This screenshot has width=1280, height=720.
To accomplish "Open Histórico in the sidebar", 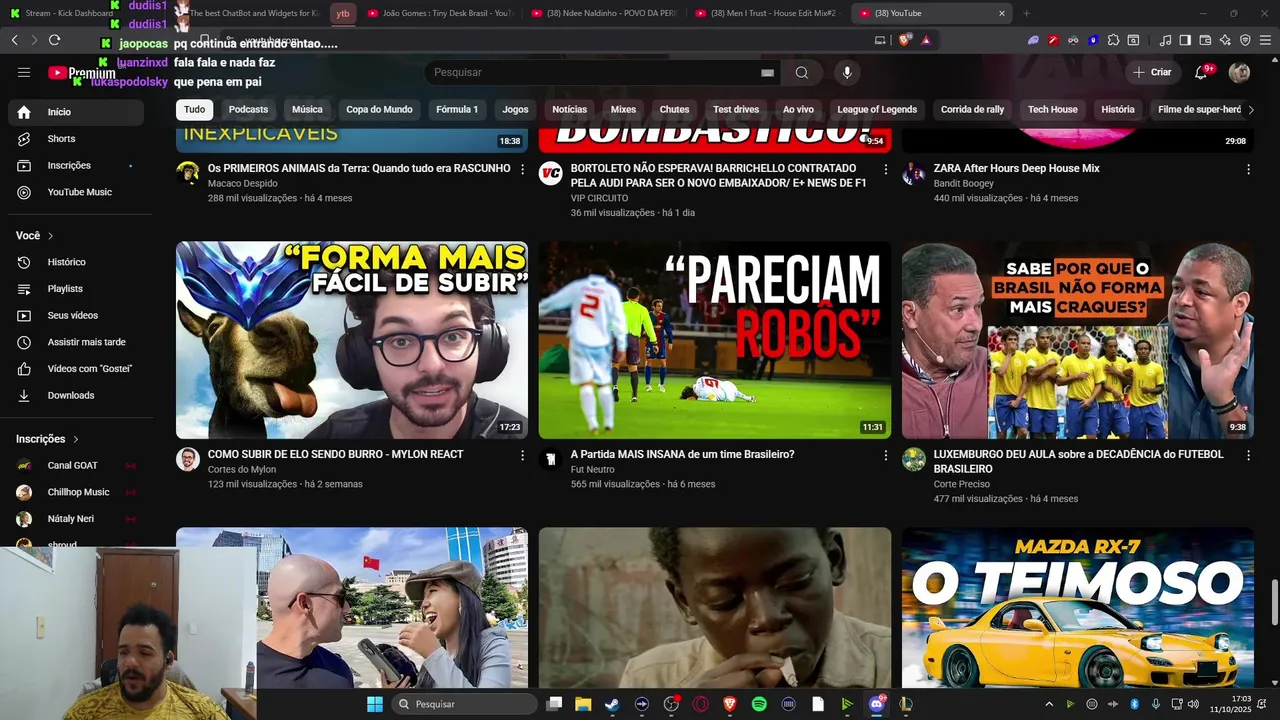I will (76, 262).
